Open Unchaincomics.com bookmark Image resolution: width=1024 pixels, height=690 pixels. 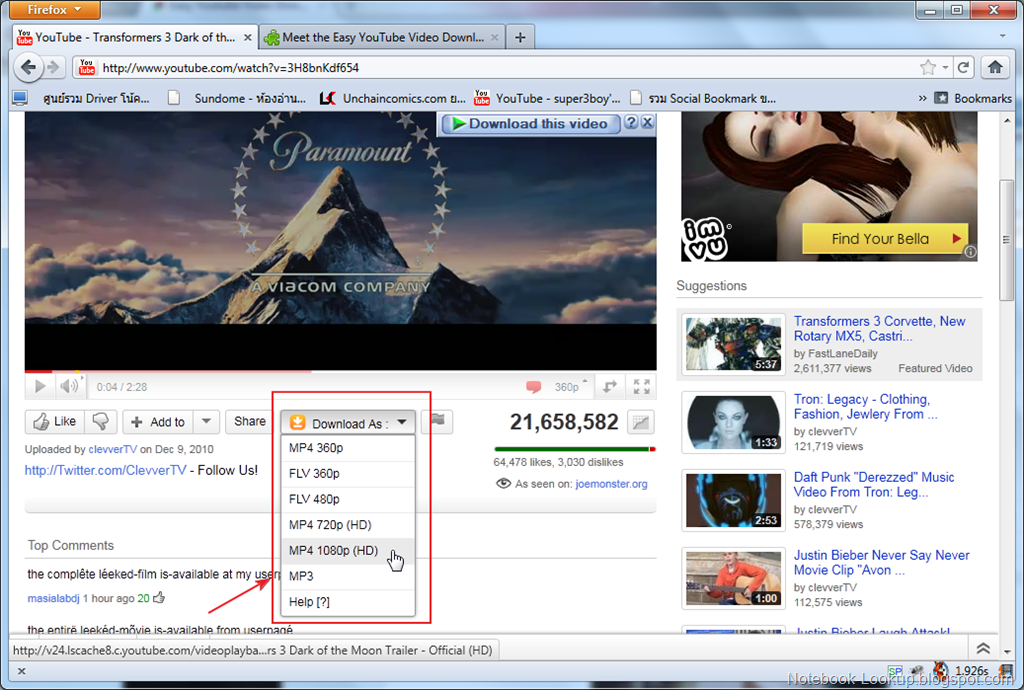(392, 98)
